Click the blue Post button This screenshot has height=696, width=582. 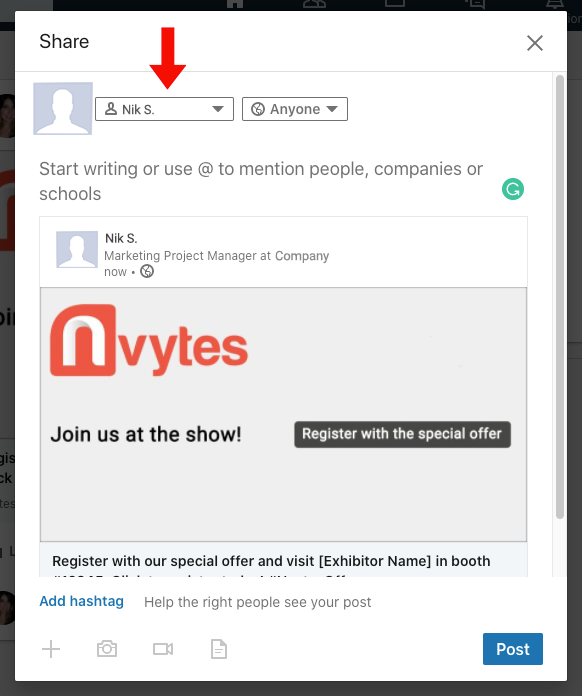click(513, 649)
